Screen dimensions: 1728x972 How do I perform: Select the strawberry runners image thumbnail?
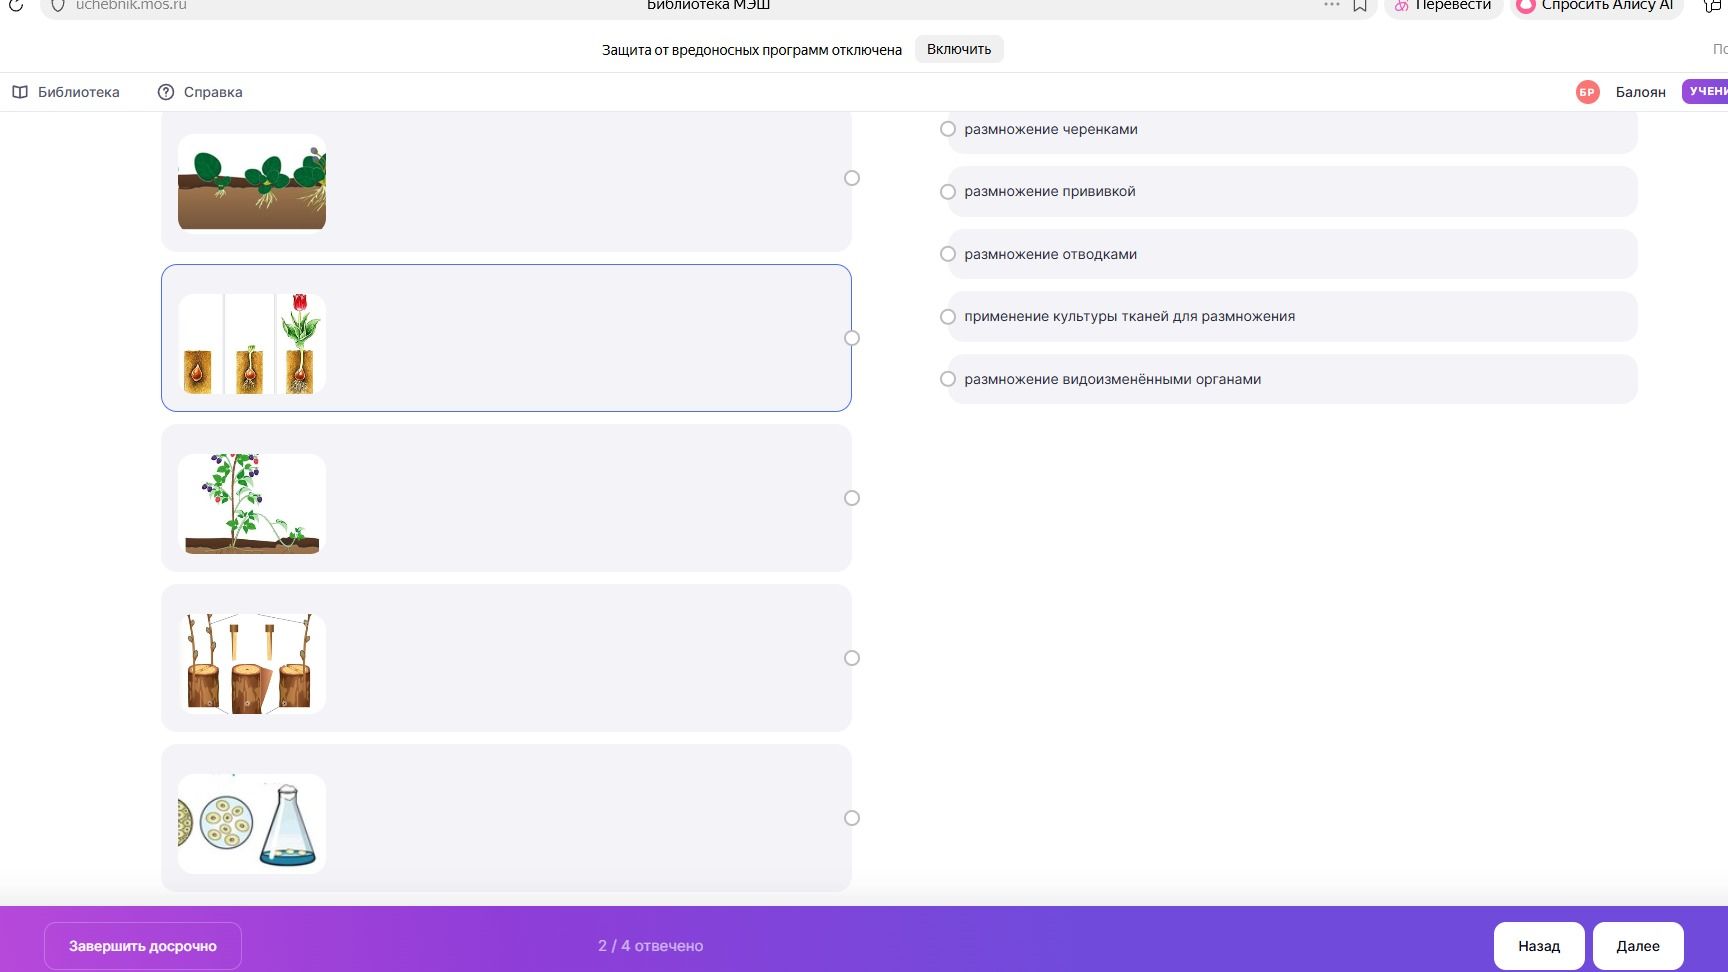252,184
